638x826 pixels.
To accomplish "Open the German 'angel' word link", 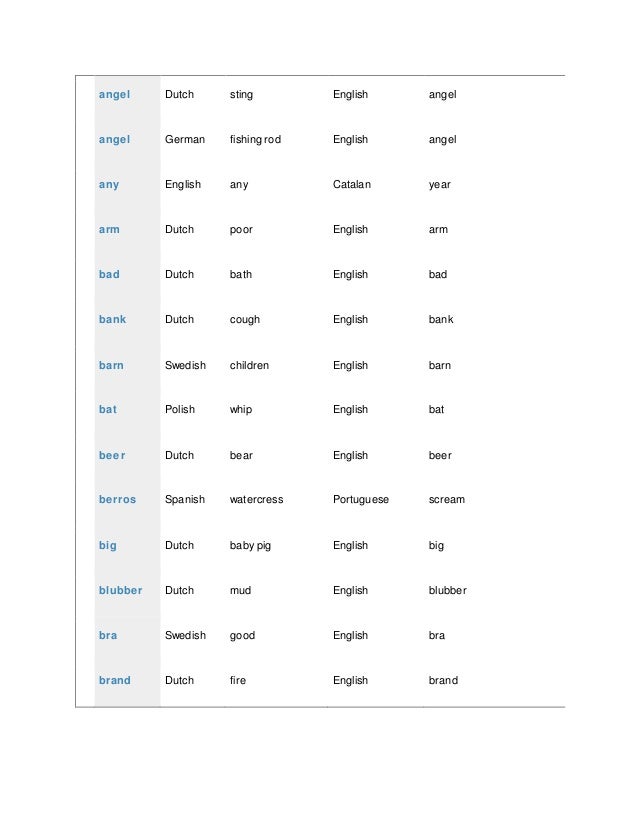I will pyautogui.click(x=114, y=140).
